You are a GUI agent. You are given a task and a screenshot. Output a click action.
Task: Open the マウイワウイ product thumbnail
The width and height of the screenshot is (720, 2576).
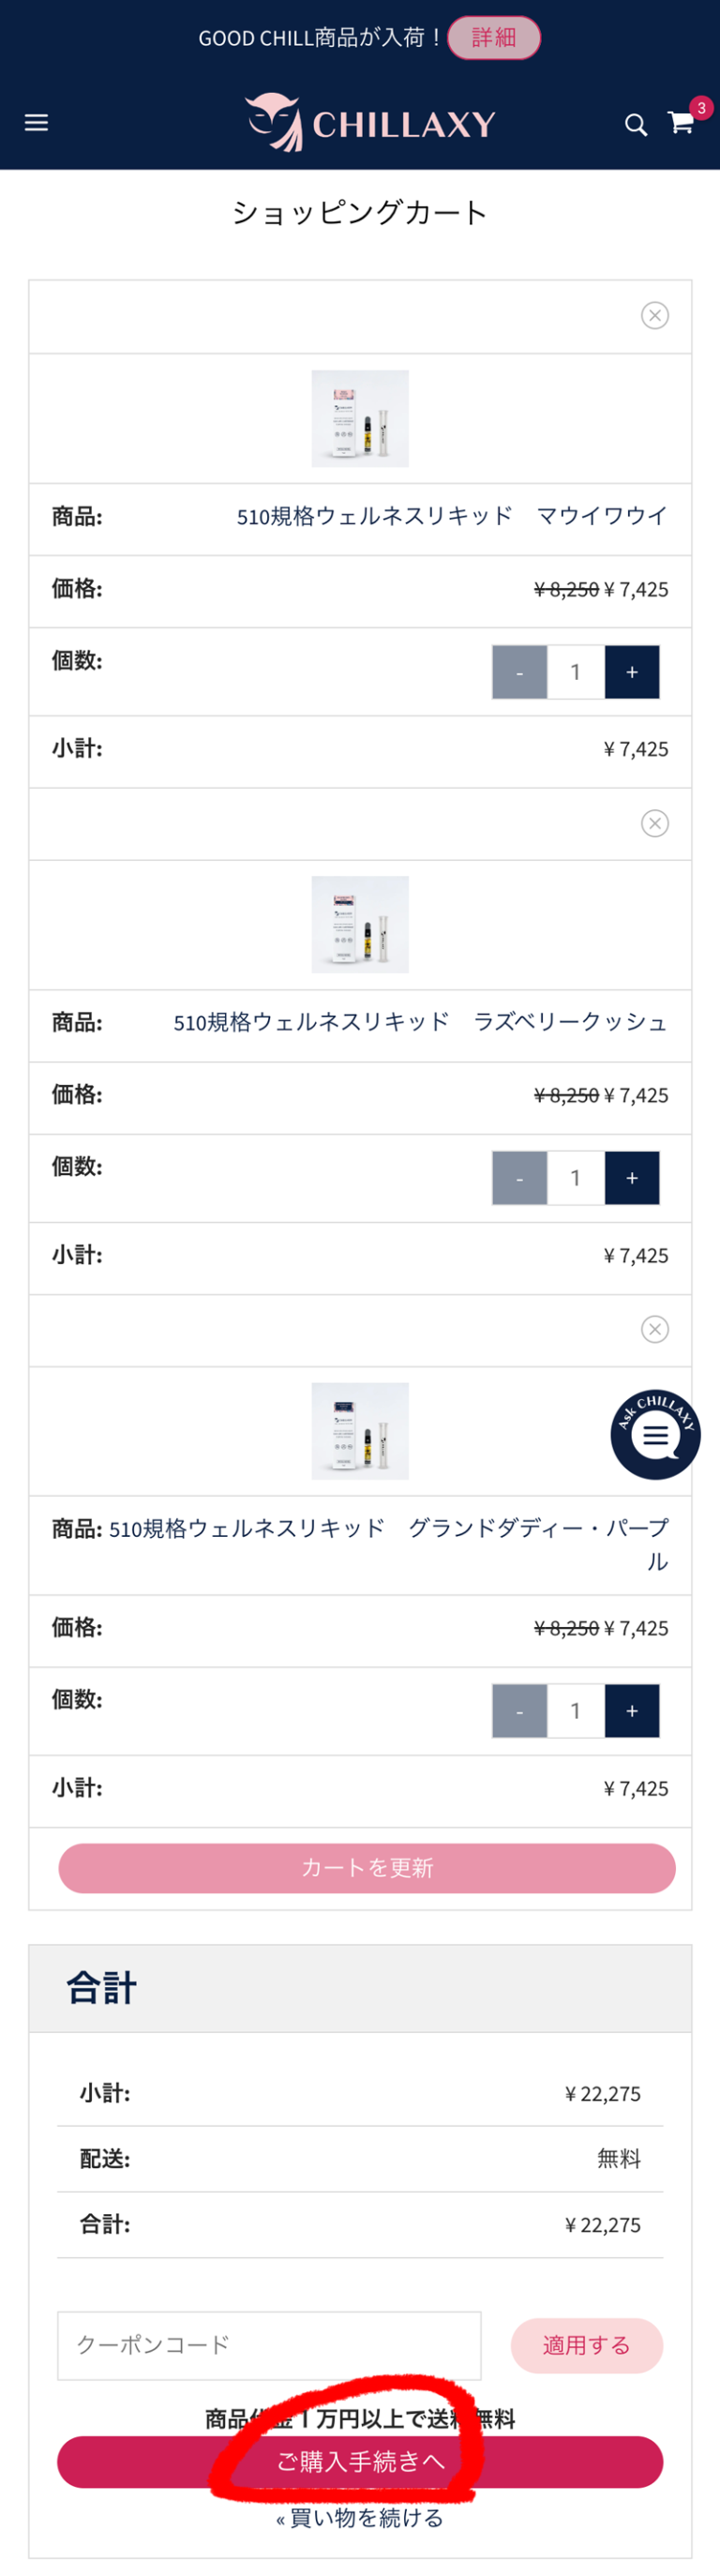[x=360, y=418]
